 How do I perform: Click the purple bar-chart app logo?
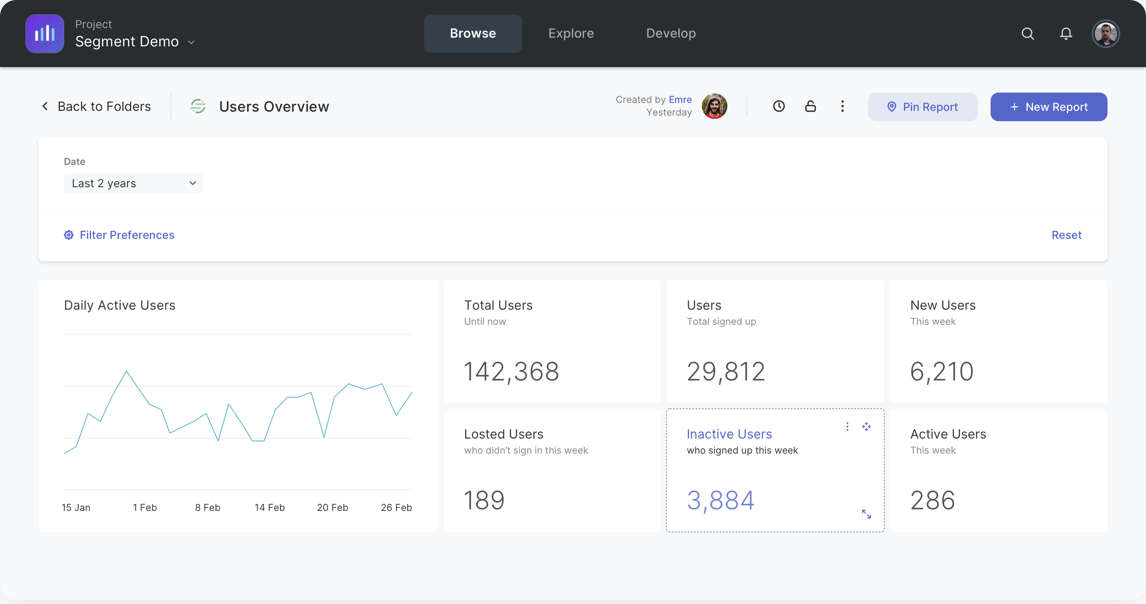click(x=45, y=34)
